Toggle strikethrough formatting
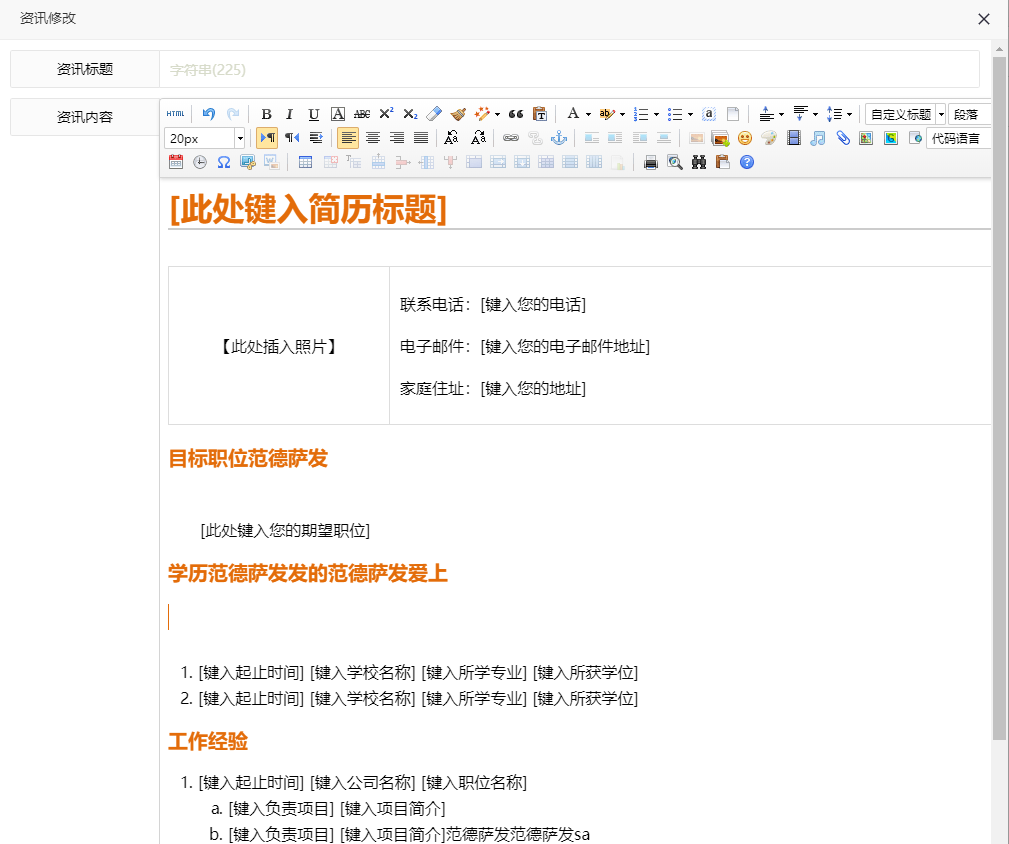This screenshot has width=1009, height=844. 362,114
